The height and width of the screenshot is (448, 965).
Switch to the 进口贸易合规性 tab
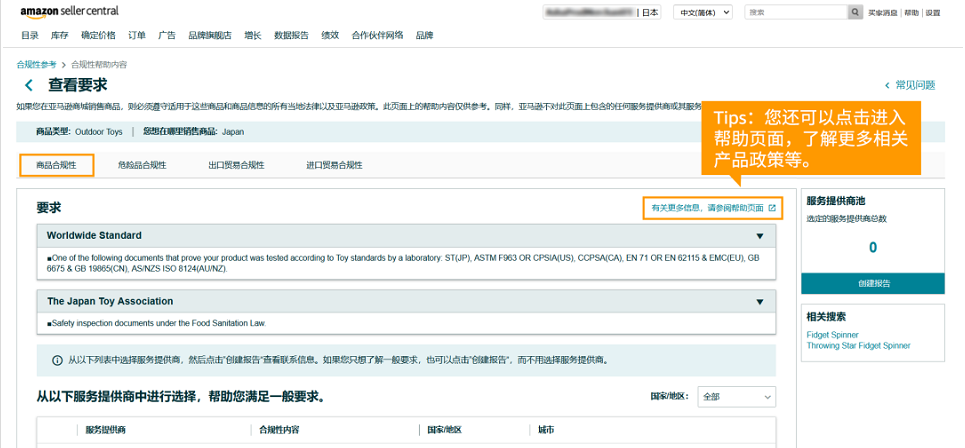tap(334, 165)
